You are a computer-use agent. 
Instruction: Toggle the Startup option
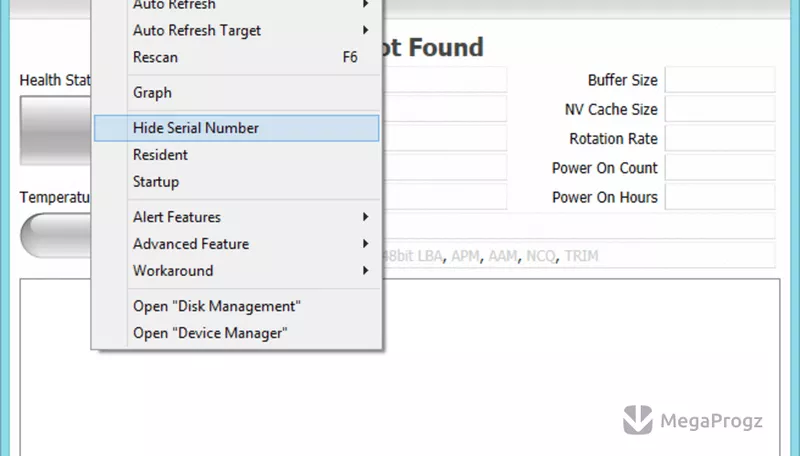point(237,182)
